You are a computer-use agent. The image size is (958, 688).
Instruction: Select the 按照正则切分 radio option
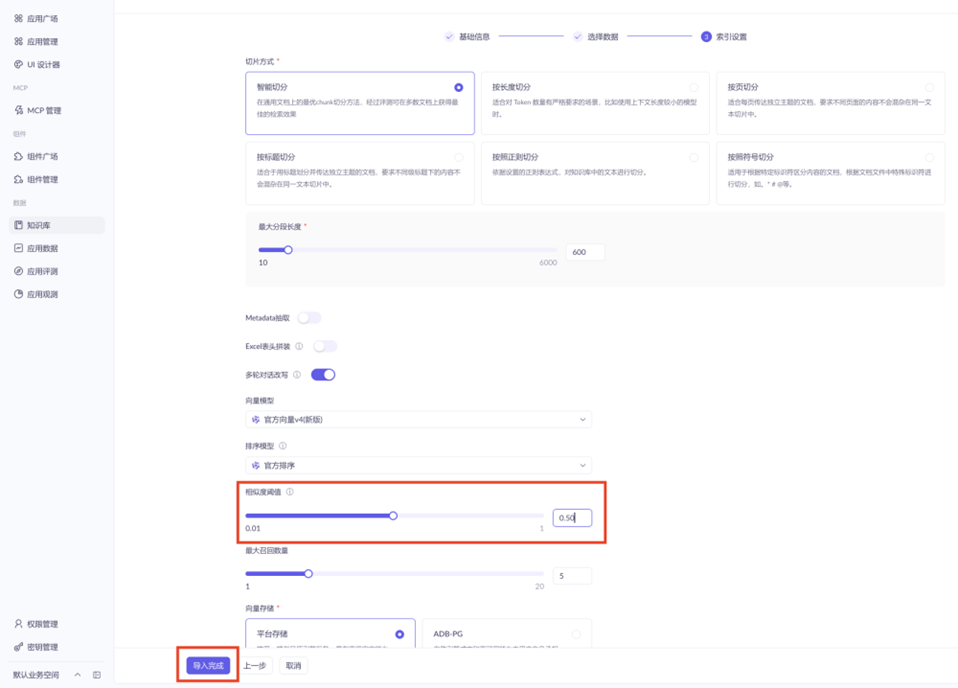point(693,157)
